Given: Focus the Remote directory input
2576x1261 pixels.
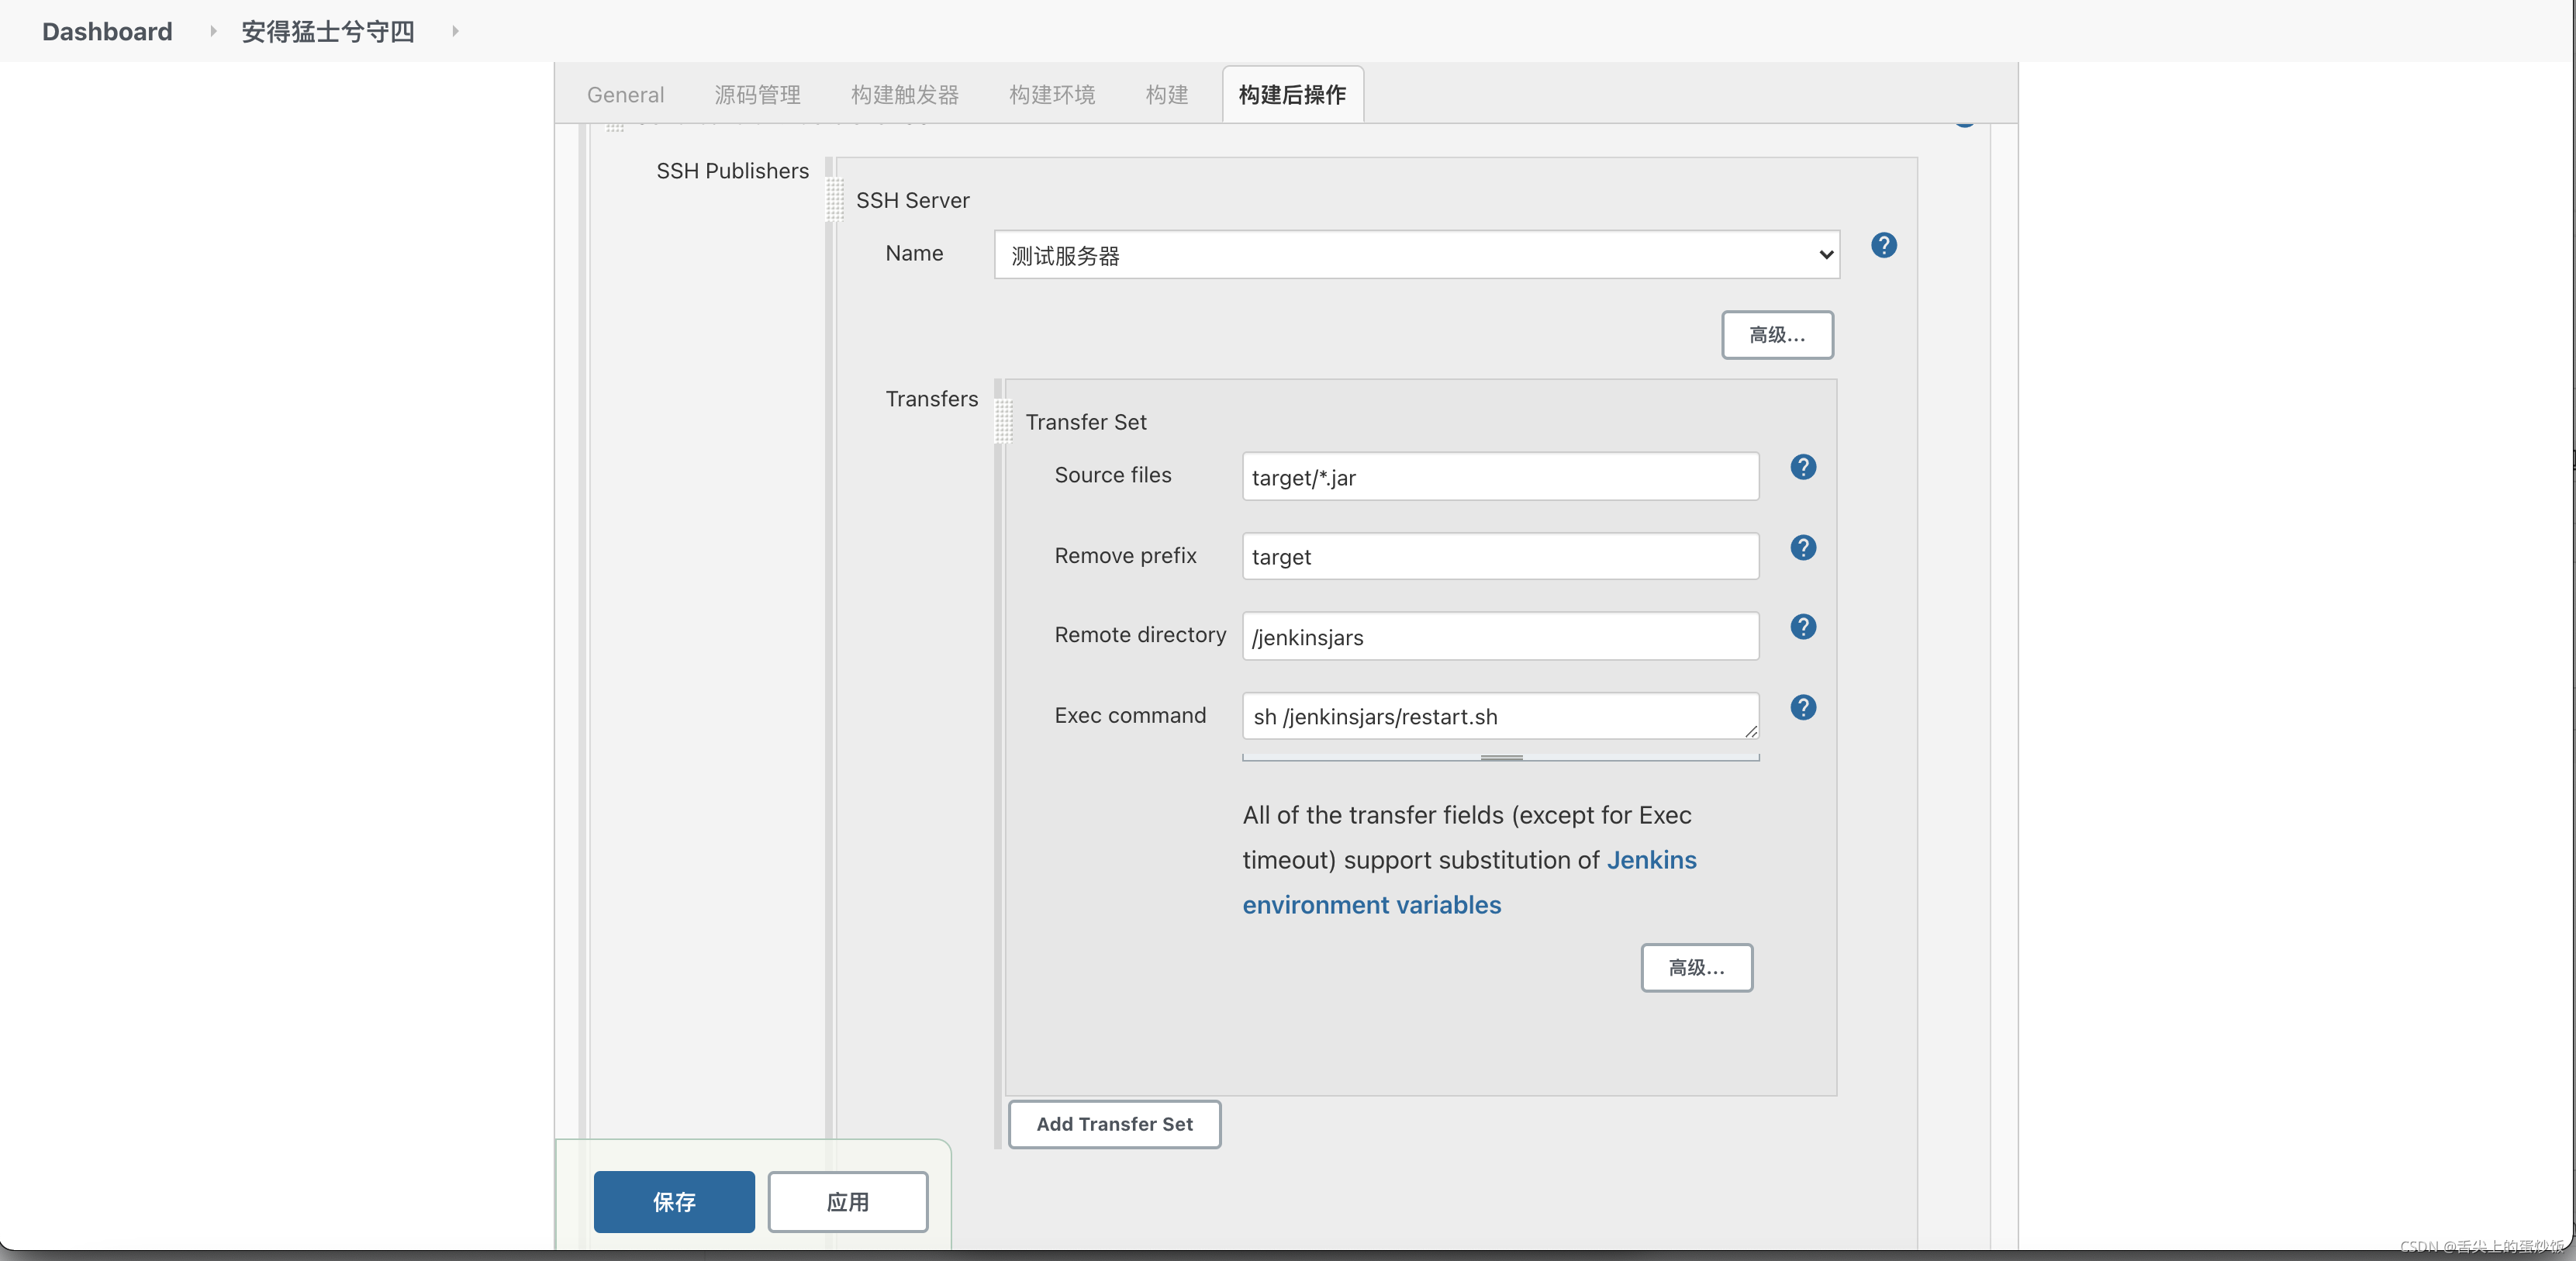Looking at the screenshot, I should pyautogui.click(x=1500, y=637).
